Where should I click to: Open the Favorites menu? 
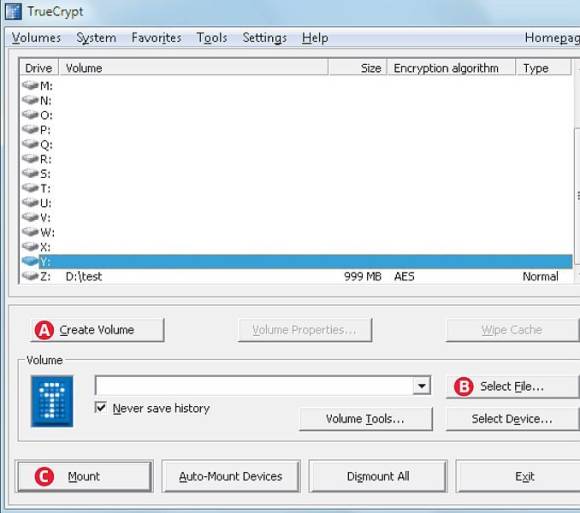pos(156,38)
